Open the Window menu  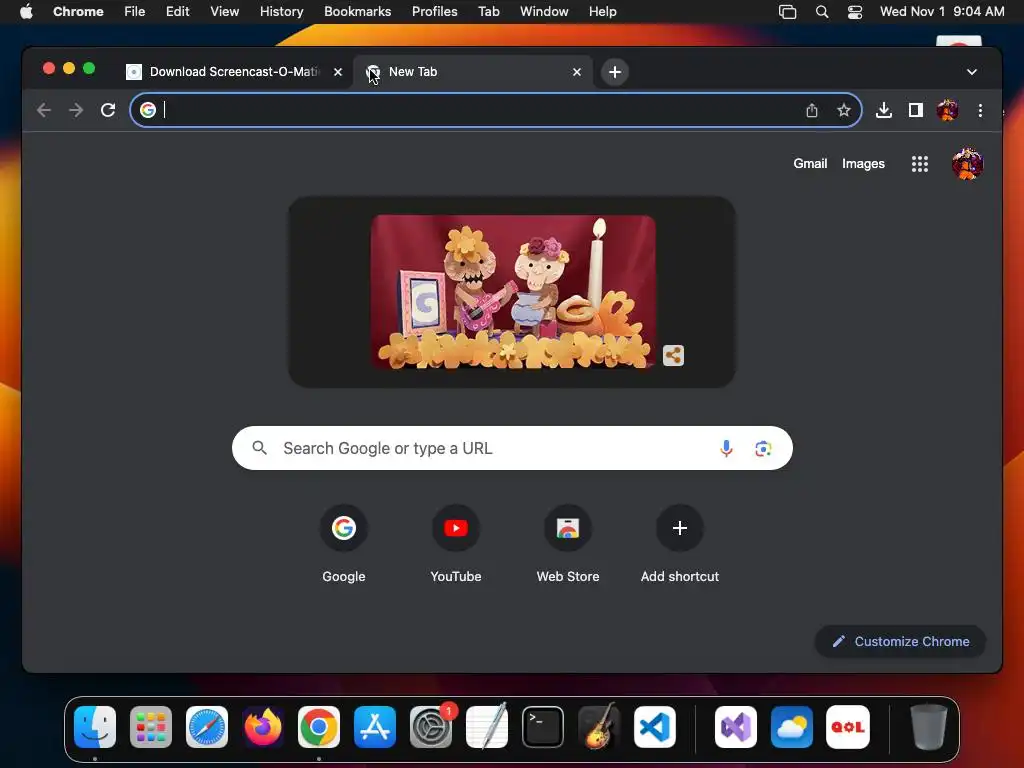pos(544,12)
